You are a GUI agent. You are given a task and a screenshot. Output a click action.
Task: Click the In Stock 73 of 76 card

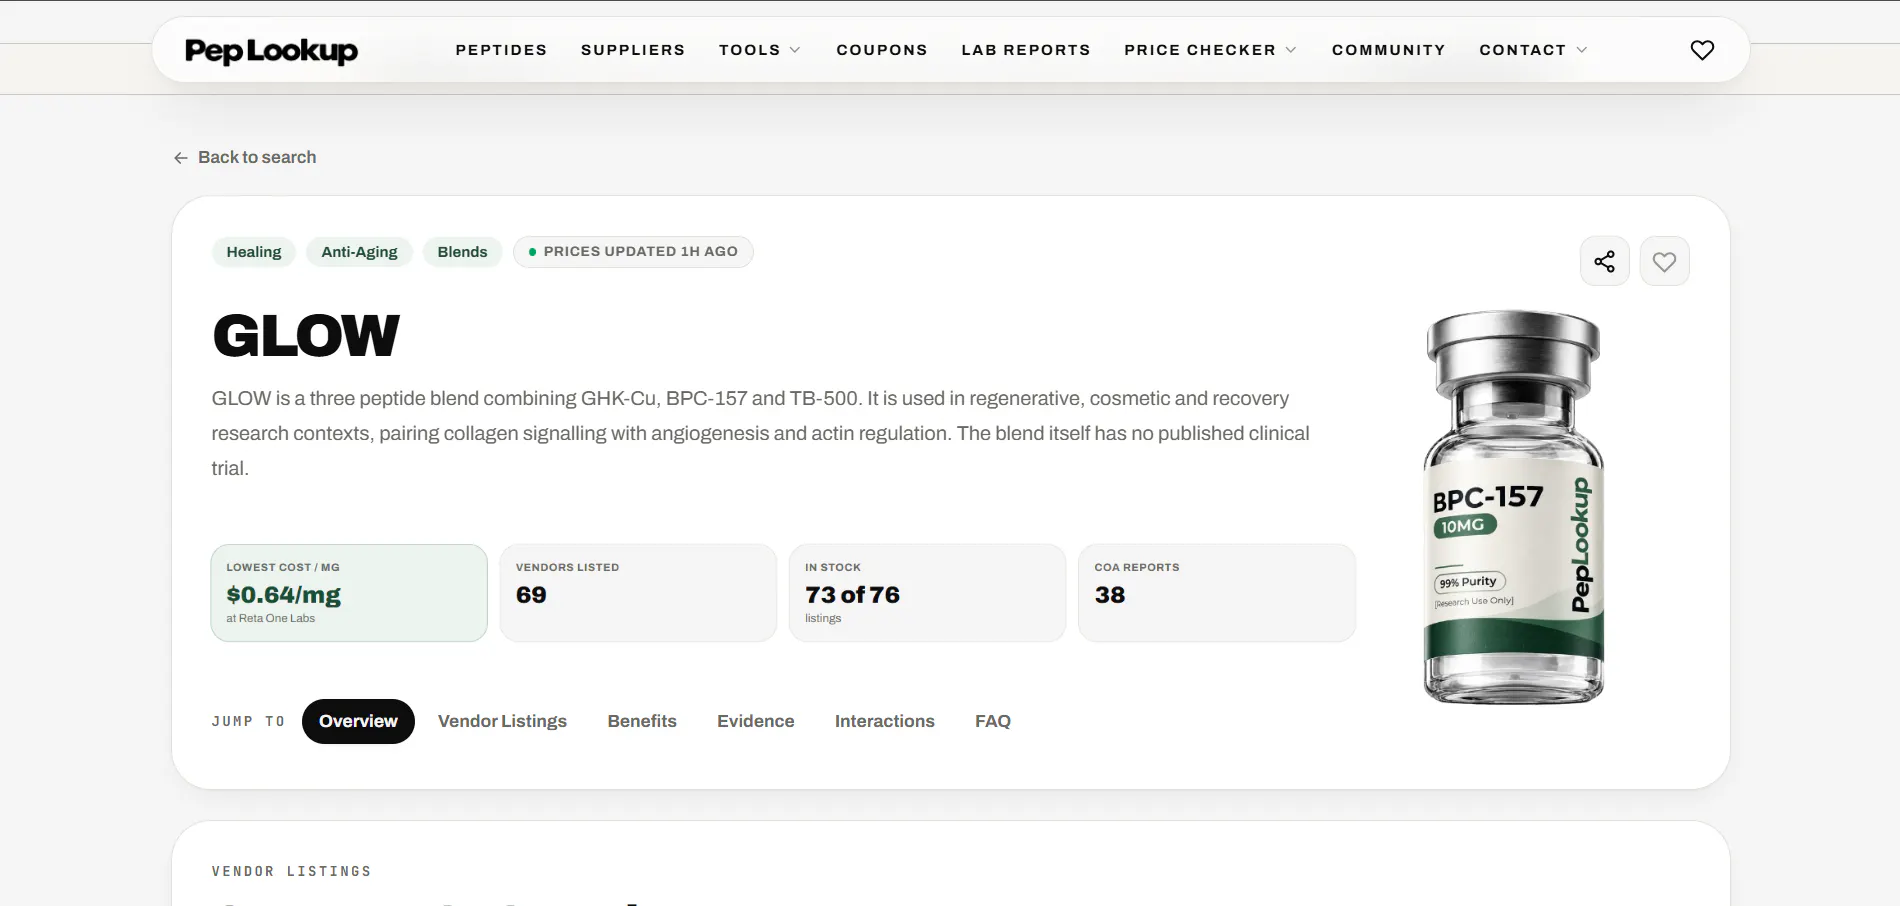coord(927,593)
